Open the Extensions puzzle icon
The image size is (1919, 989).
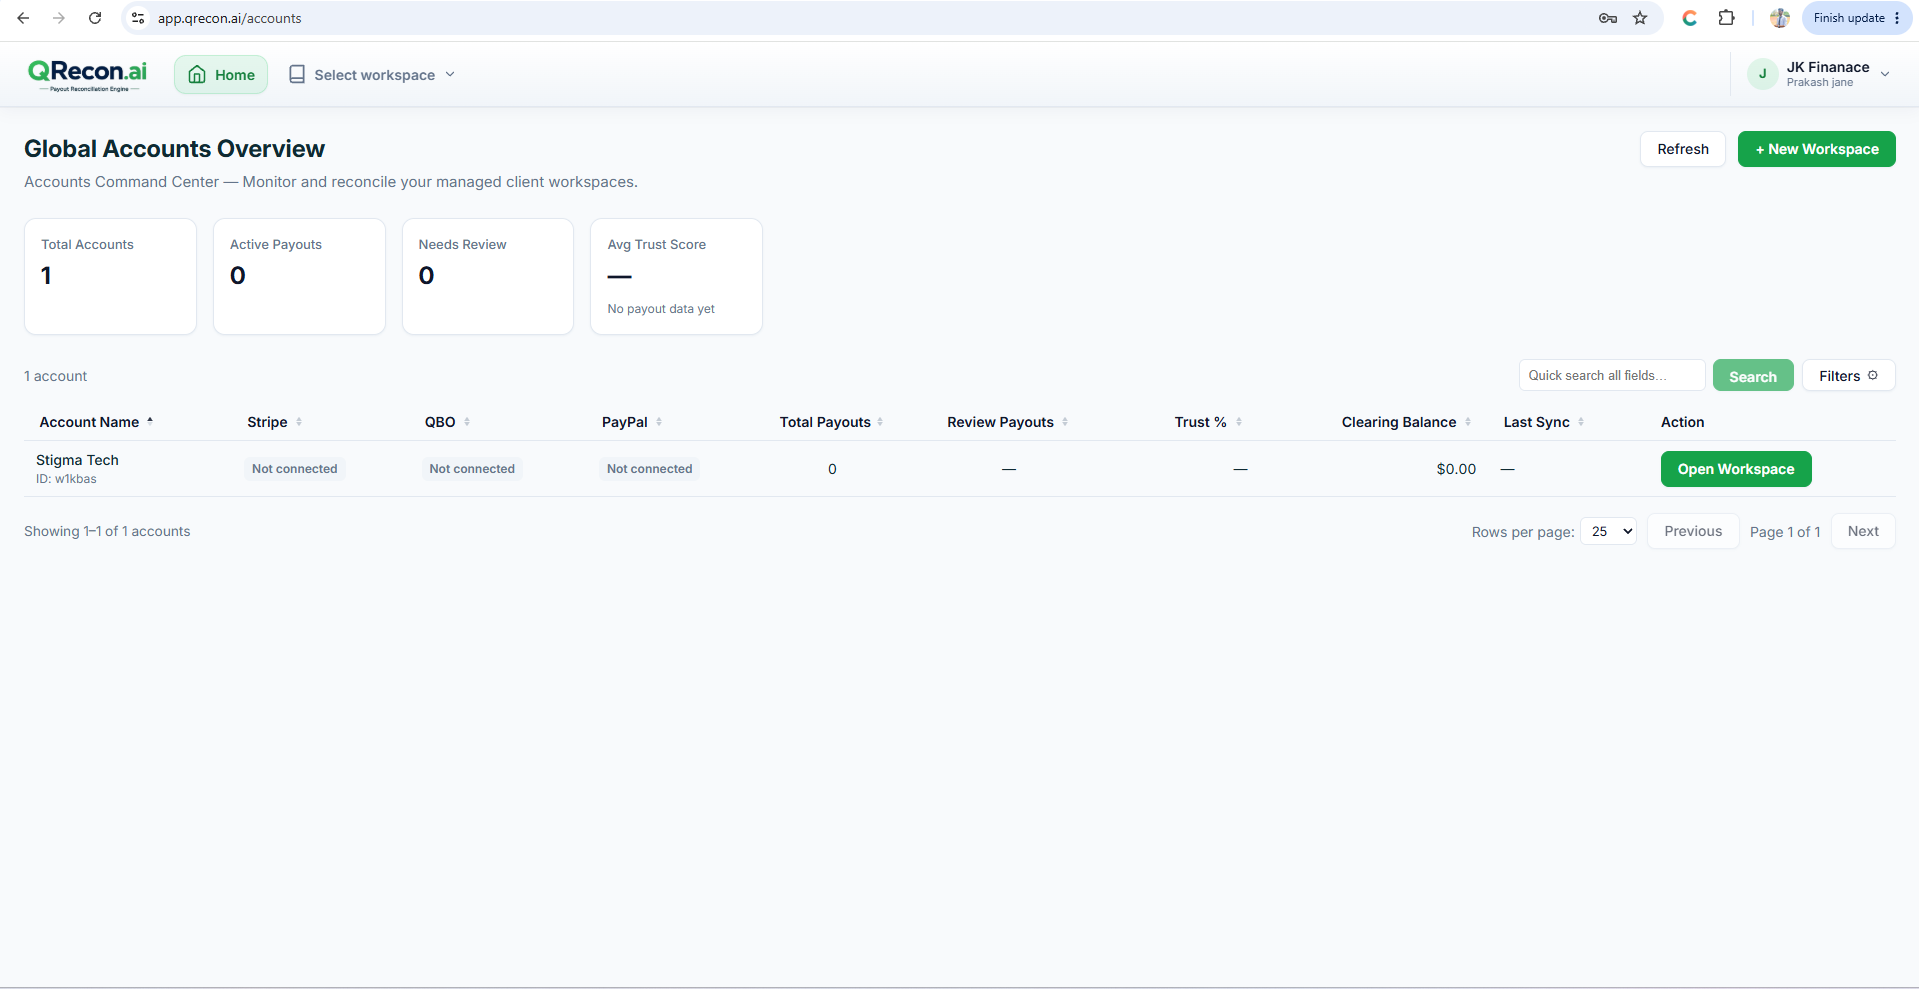click(x=1726, y=18)
